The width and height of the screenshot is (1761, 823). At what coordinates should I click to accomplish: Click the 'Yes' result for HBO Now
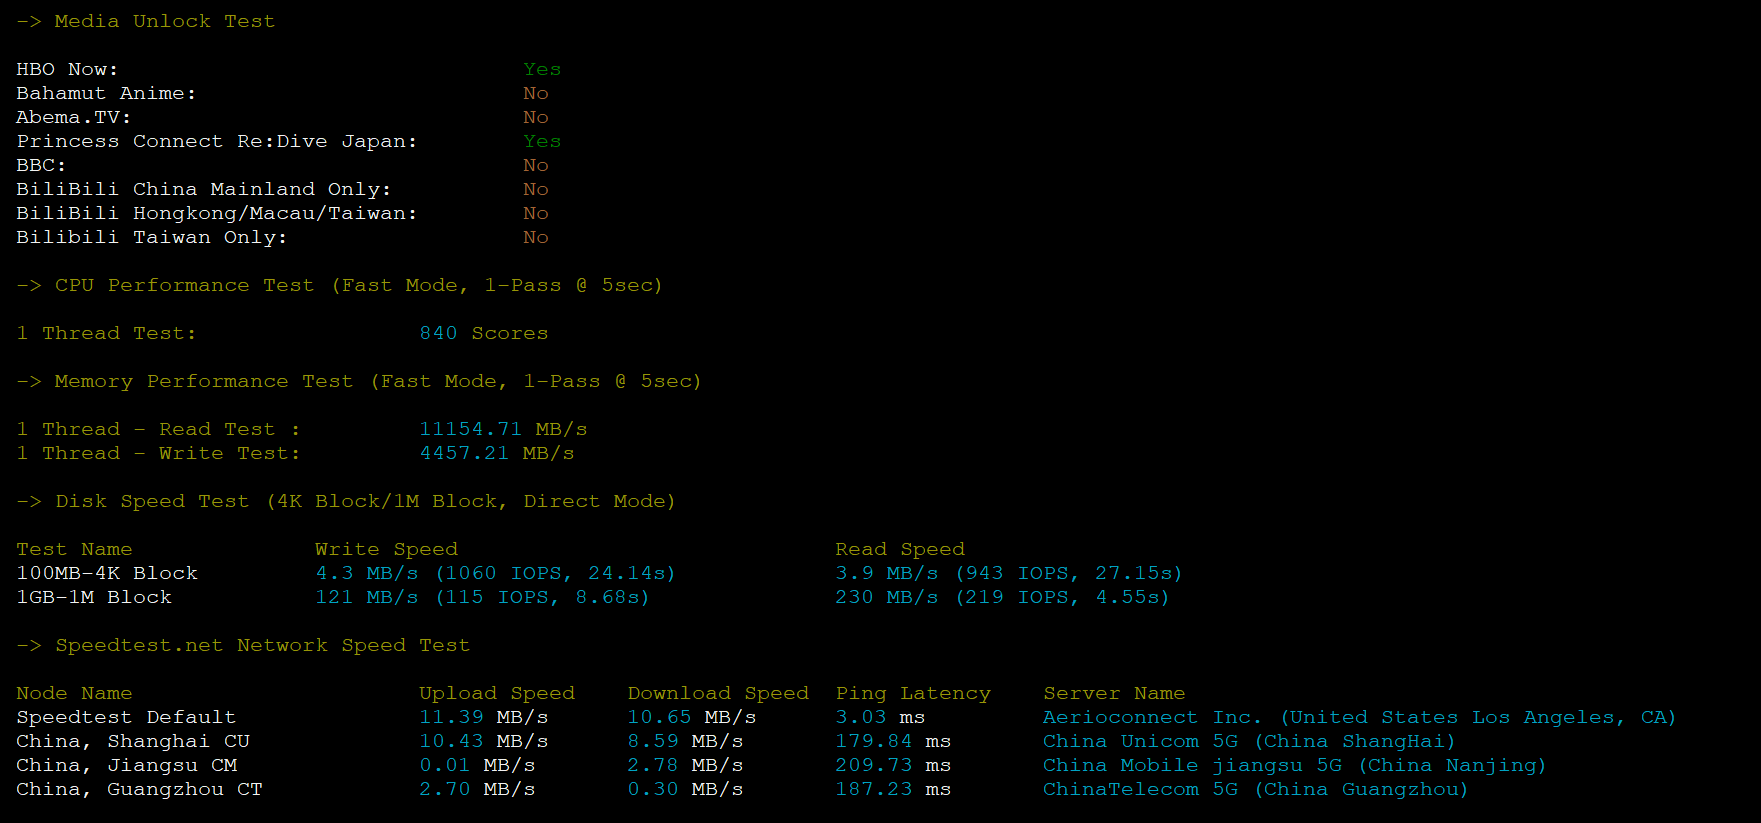pos(542,69)
